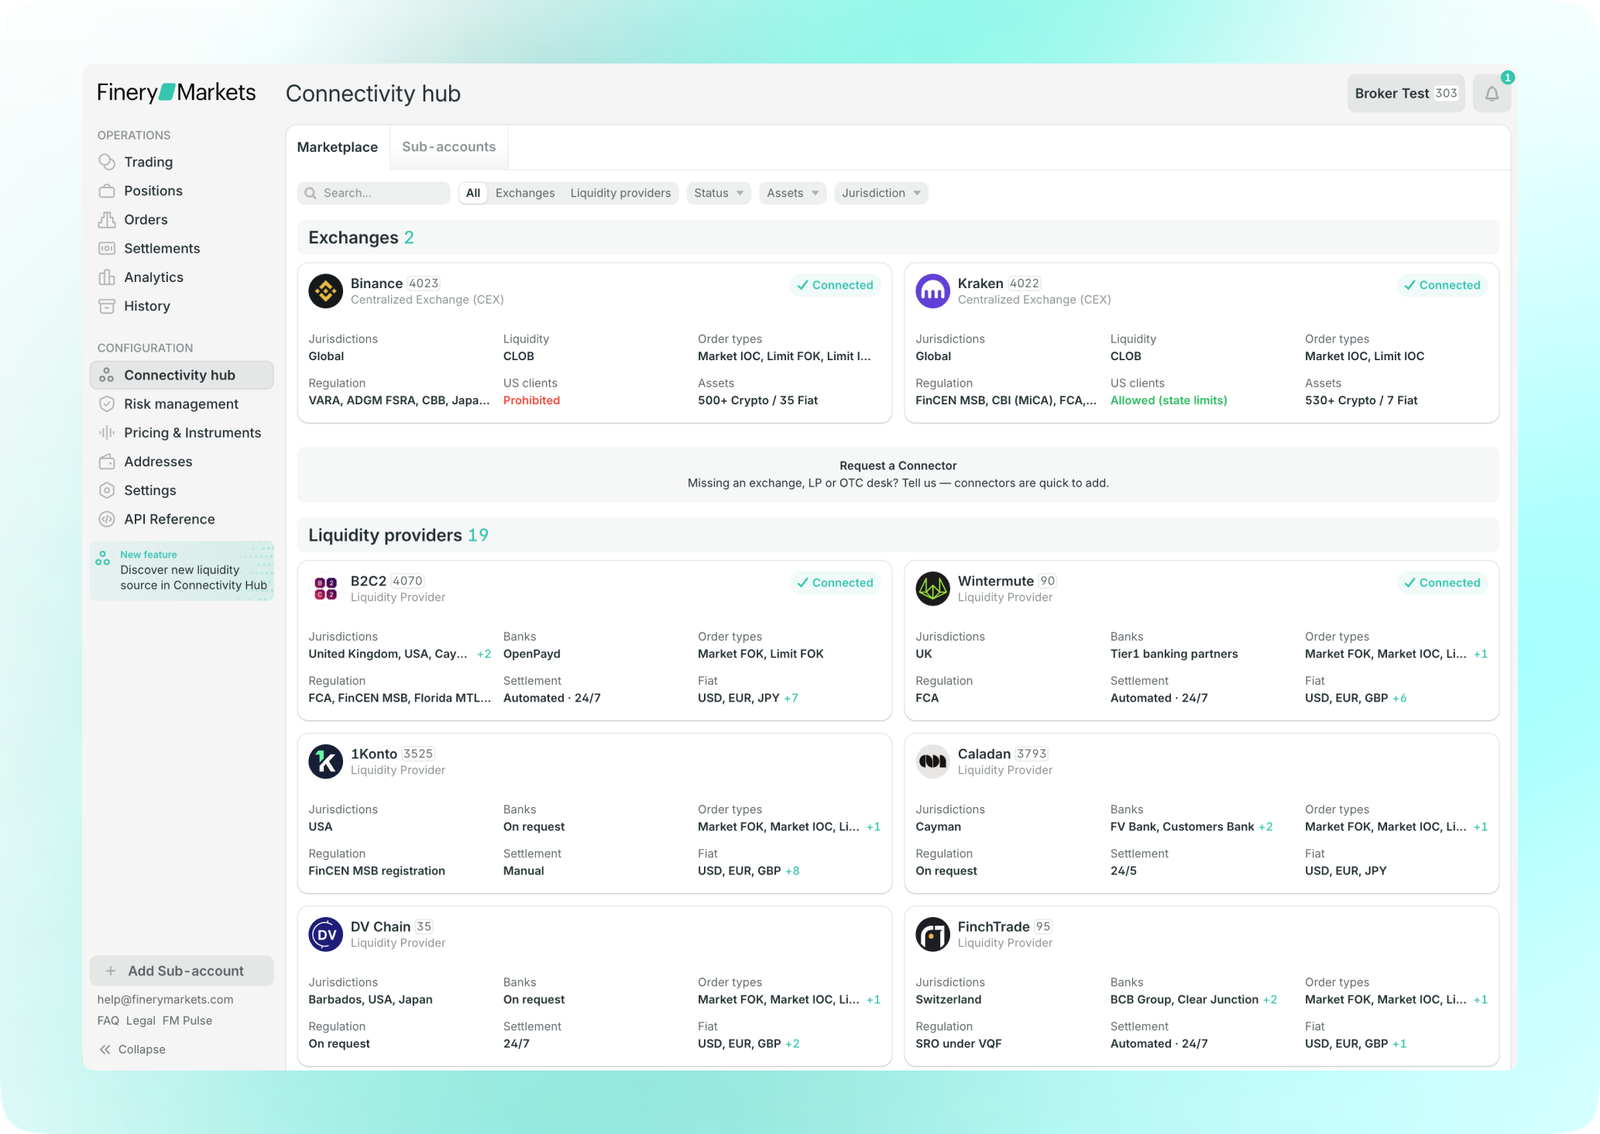Screen dimensions: 1600x1134
Task: Expand B2C2 jurisdictions +2 indicator
Action: coord(484,654)
